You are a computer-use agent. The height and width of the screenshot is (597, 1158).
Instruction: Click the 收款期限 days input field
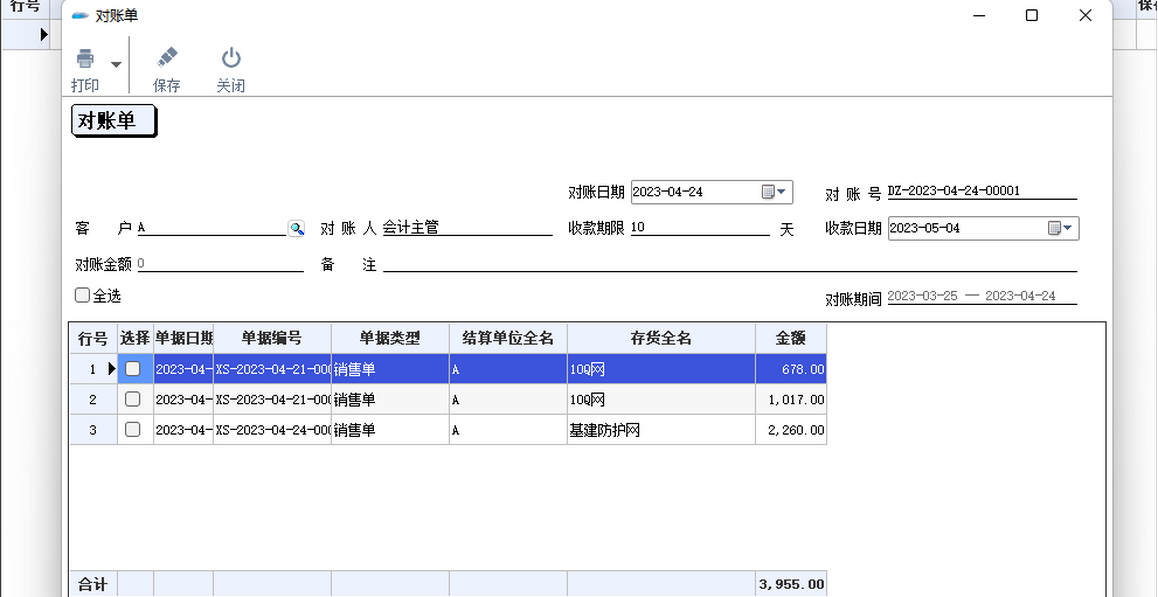point(699,228)
